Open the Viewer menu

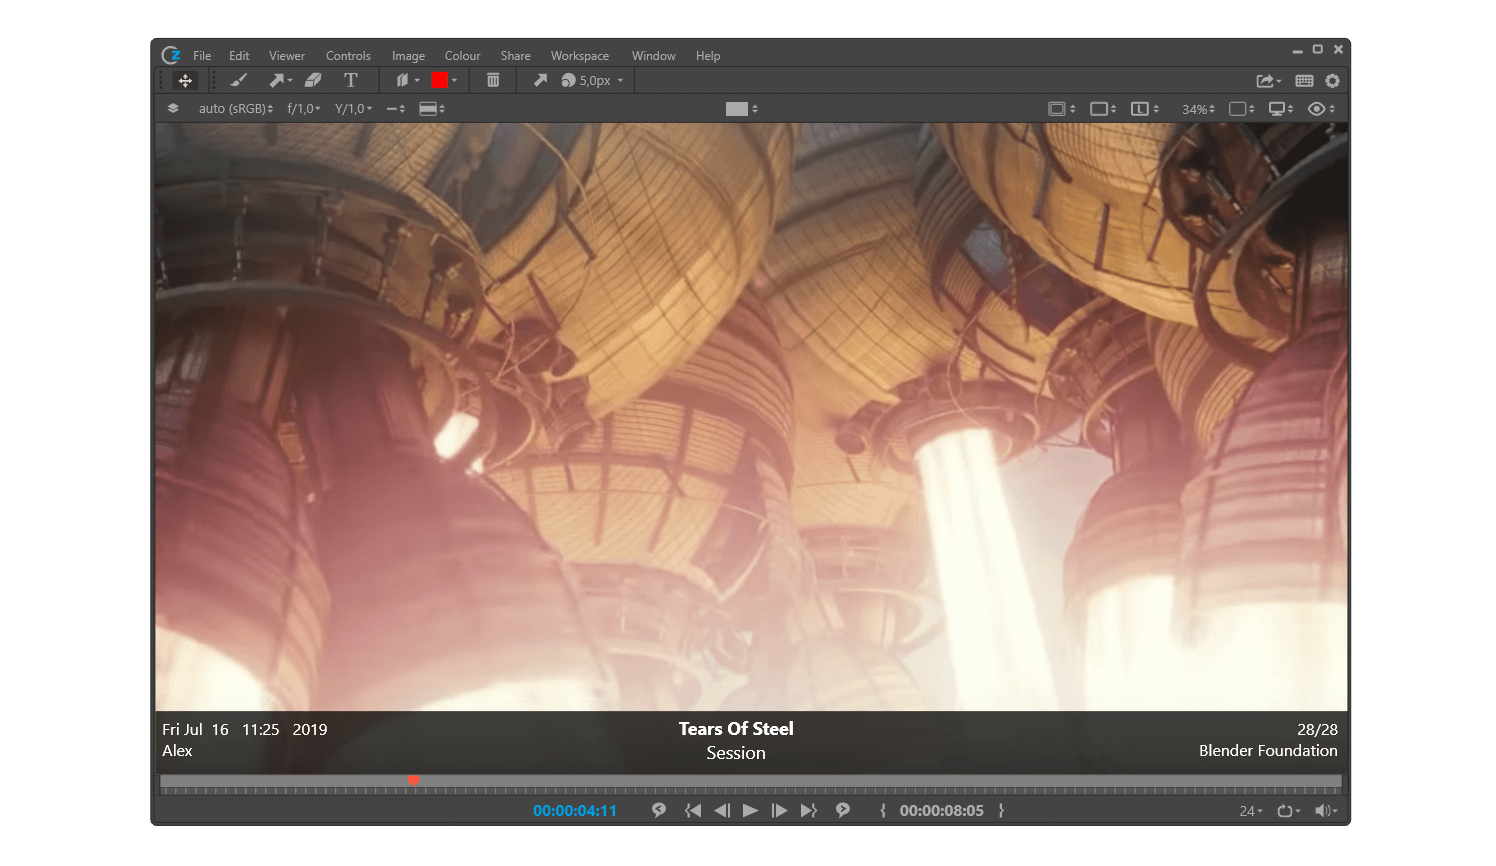(x=286, y=56)
